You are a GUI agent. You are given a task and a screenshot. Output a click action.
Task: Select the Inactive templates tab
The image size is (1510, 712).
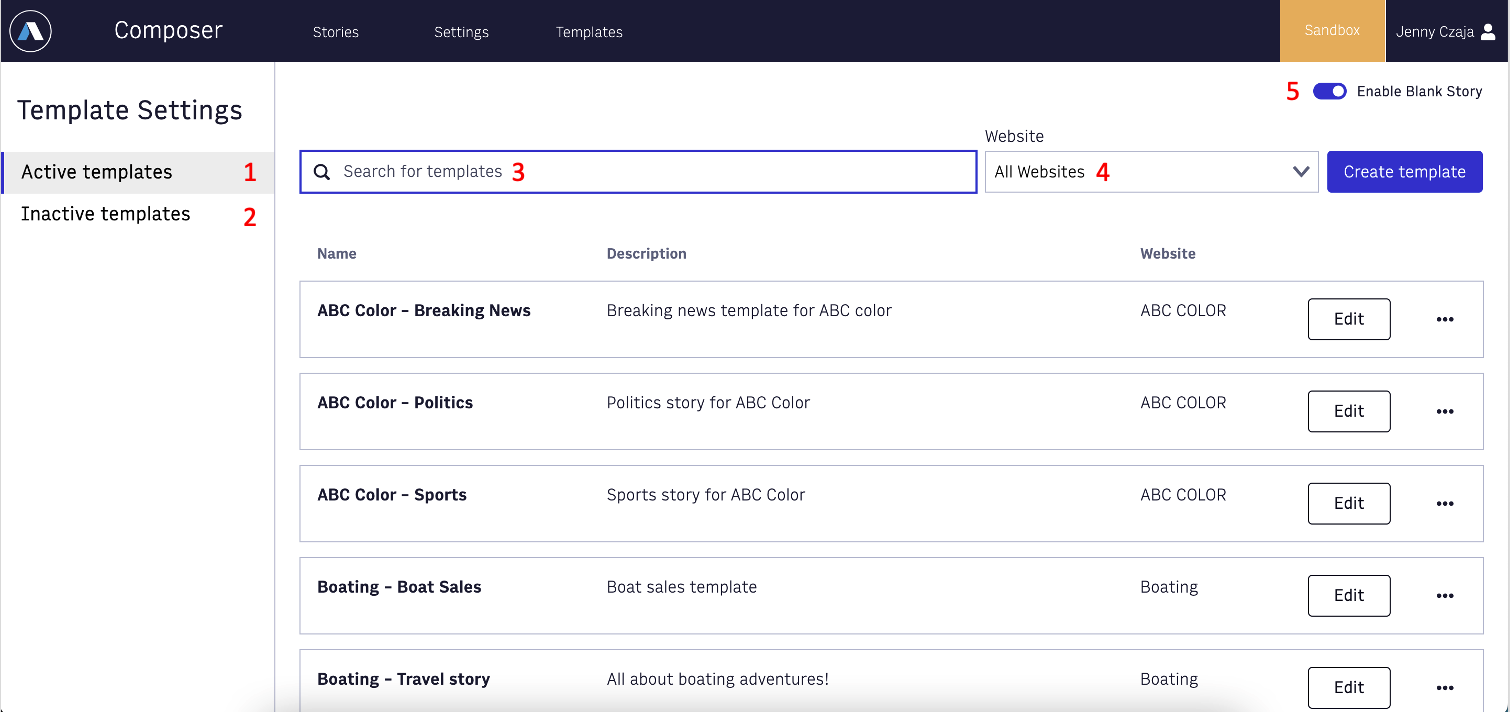(x=138, y=214)
